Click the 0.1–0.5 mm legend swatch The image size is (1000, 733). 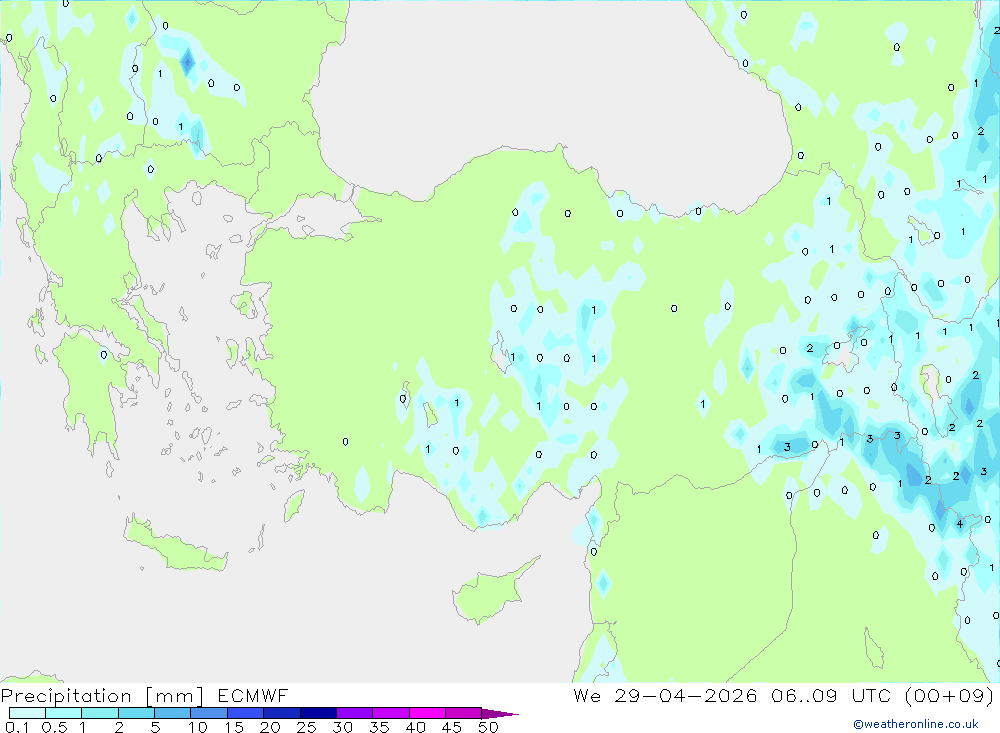(27, 713)
